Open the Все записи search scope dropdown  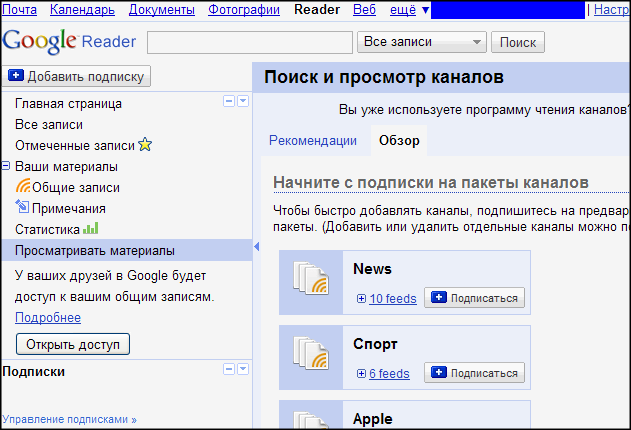pyautogui.click(x=422, y=42)
